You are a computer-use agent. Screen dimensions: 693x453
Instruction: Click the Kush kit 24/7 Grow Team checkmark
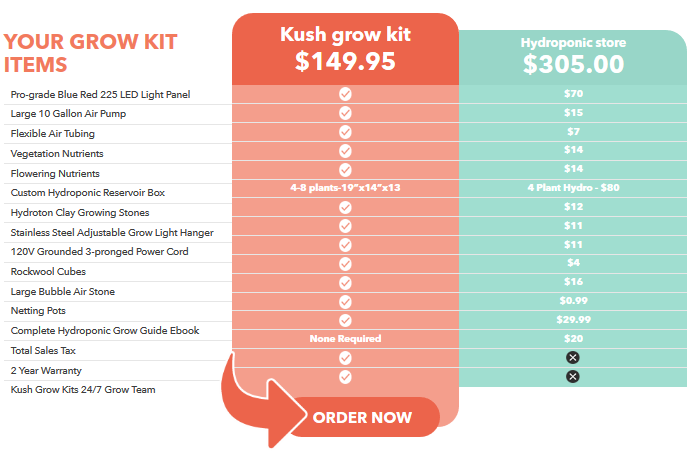pyautogui.click(x=345, y=377)
